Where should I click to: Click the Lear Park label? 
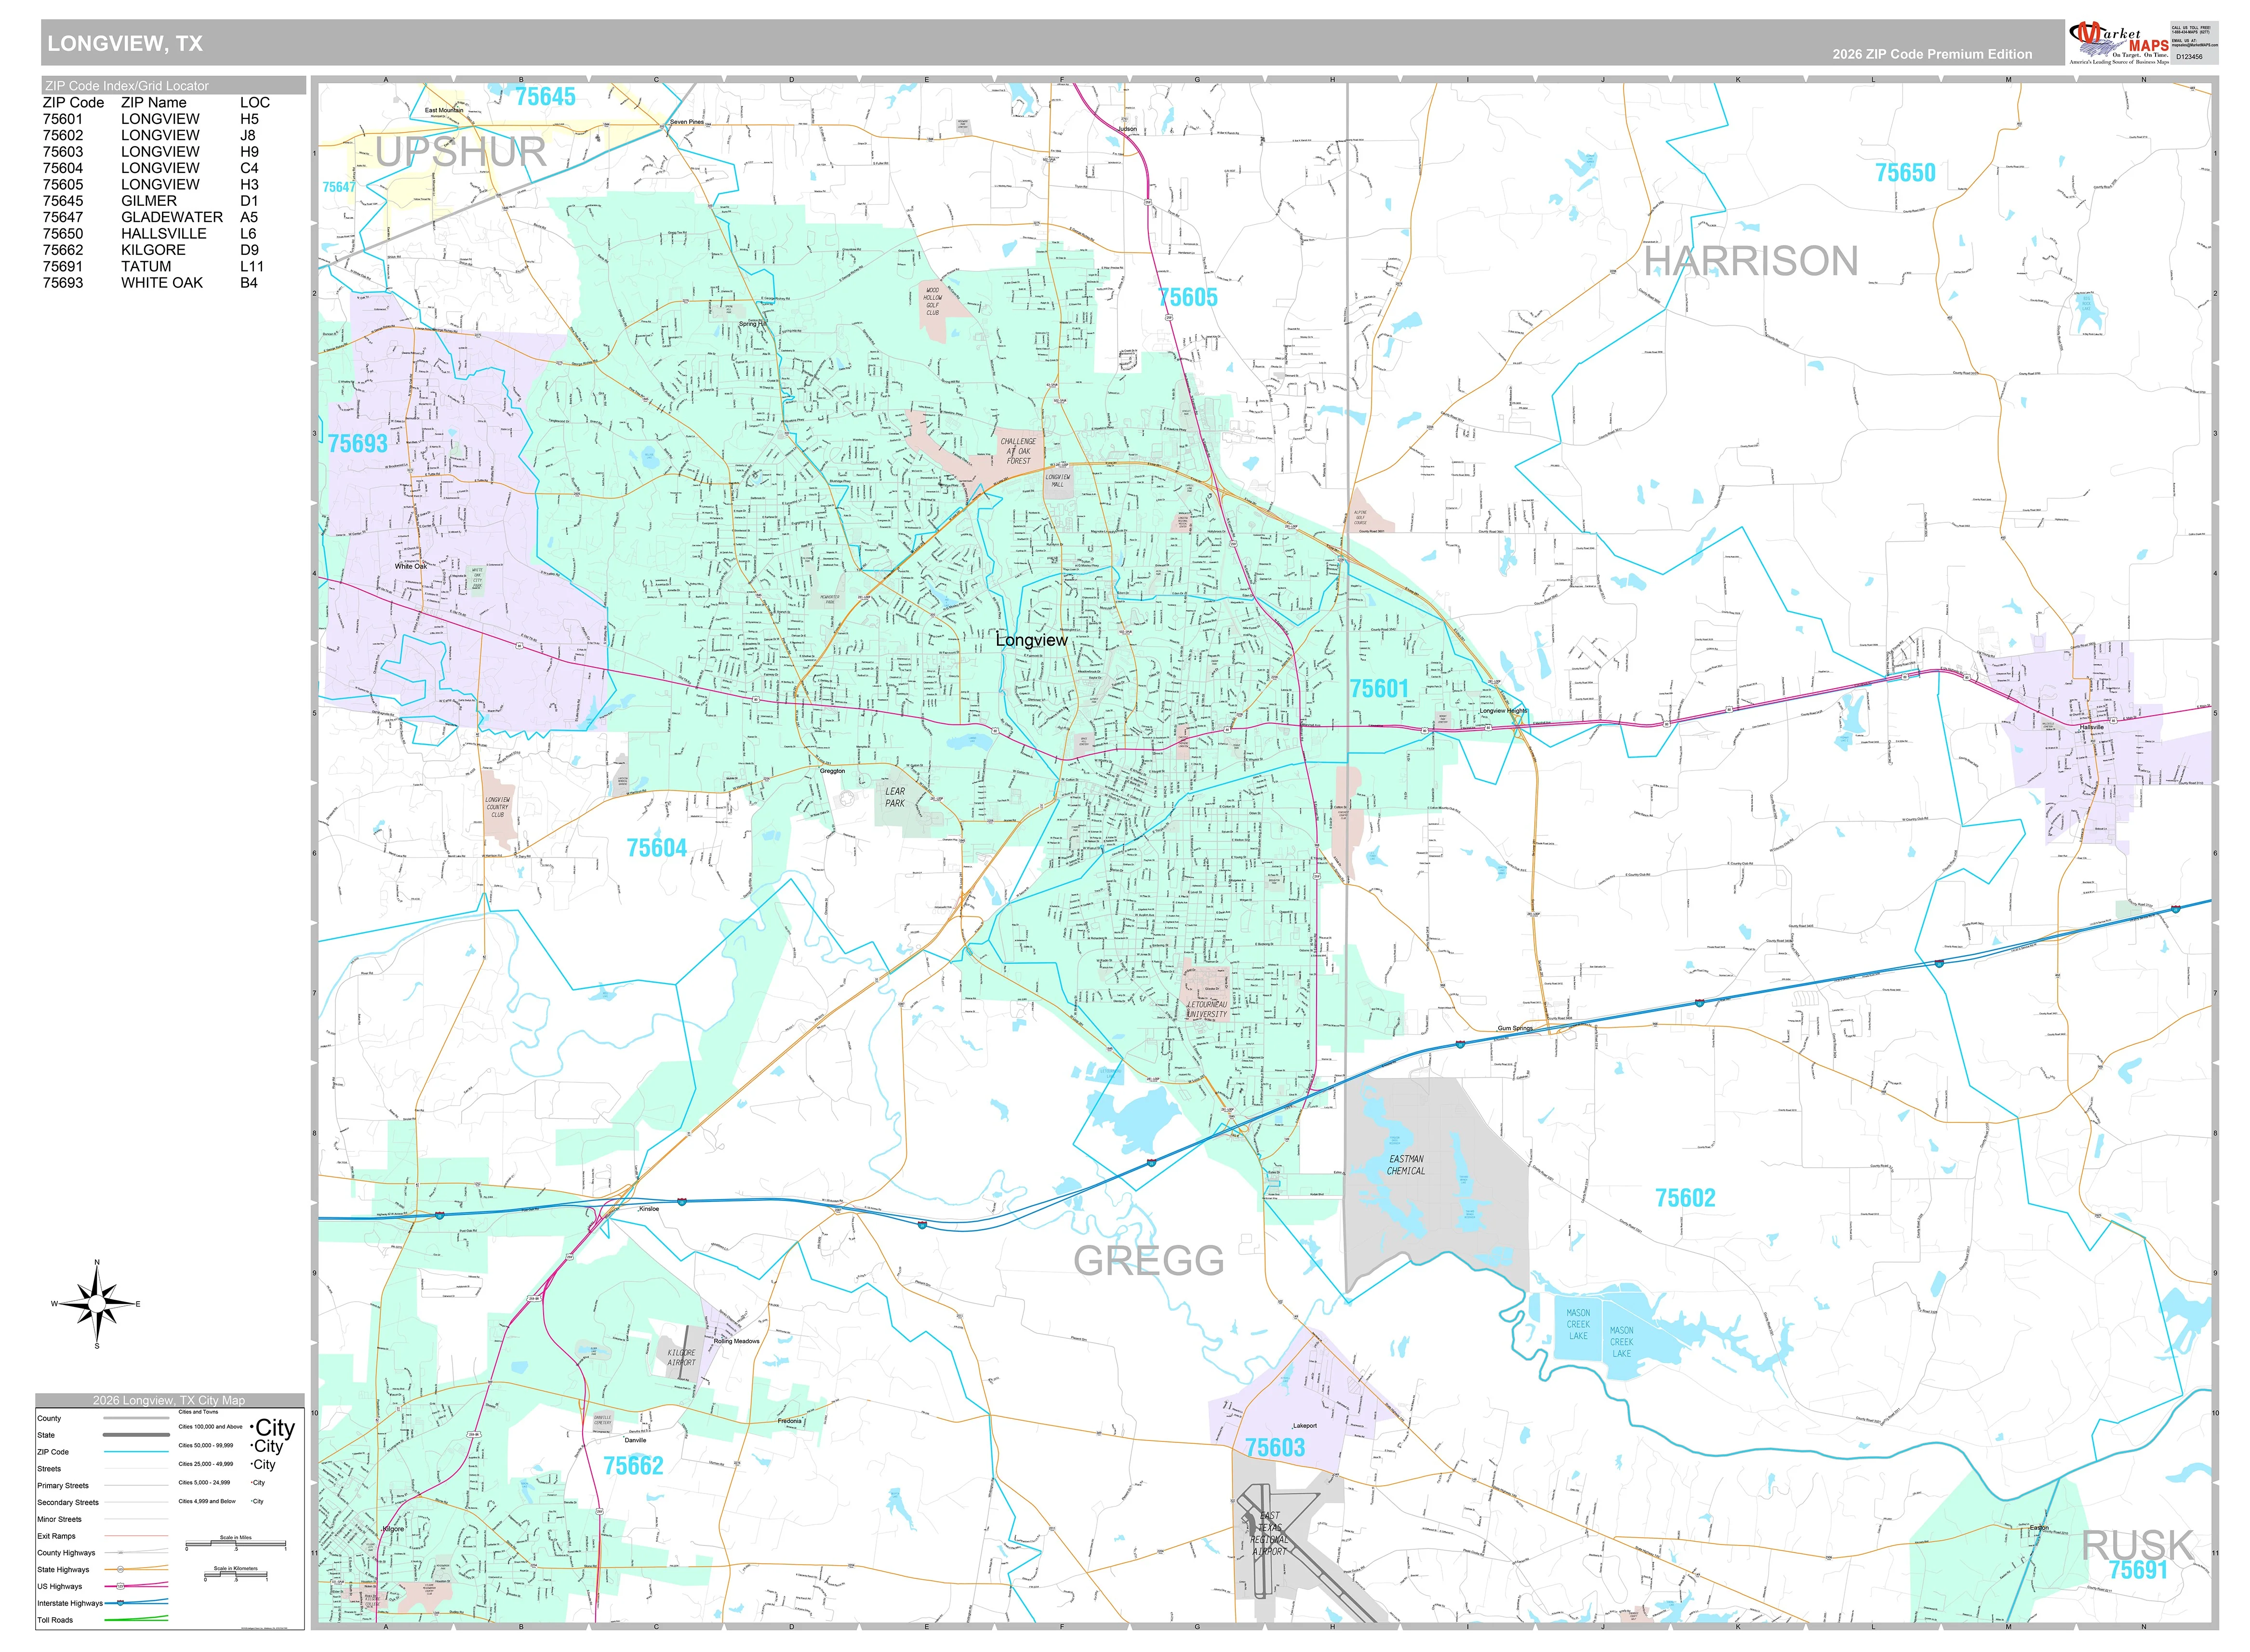pyautogui.click(x=894, y=797)
